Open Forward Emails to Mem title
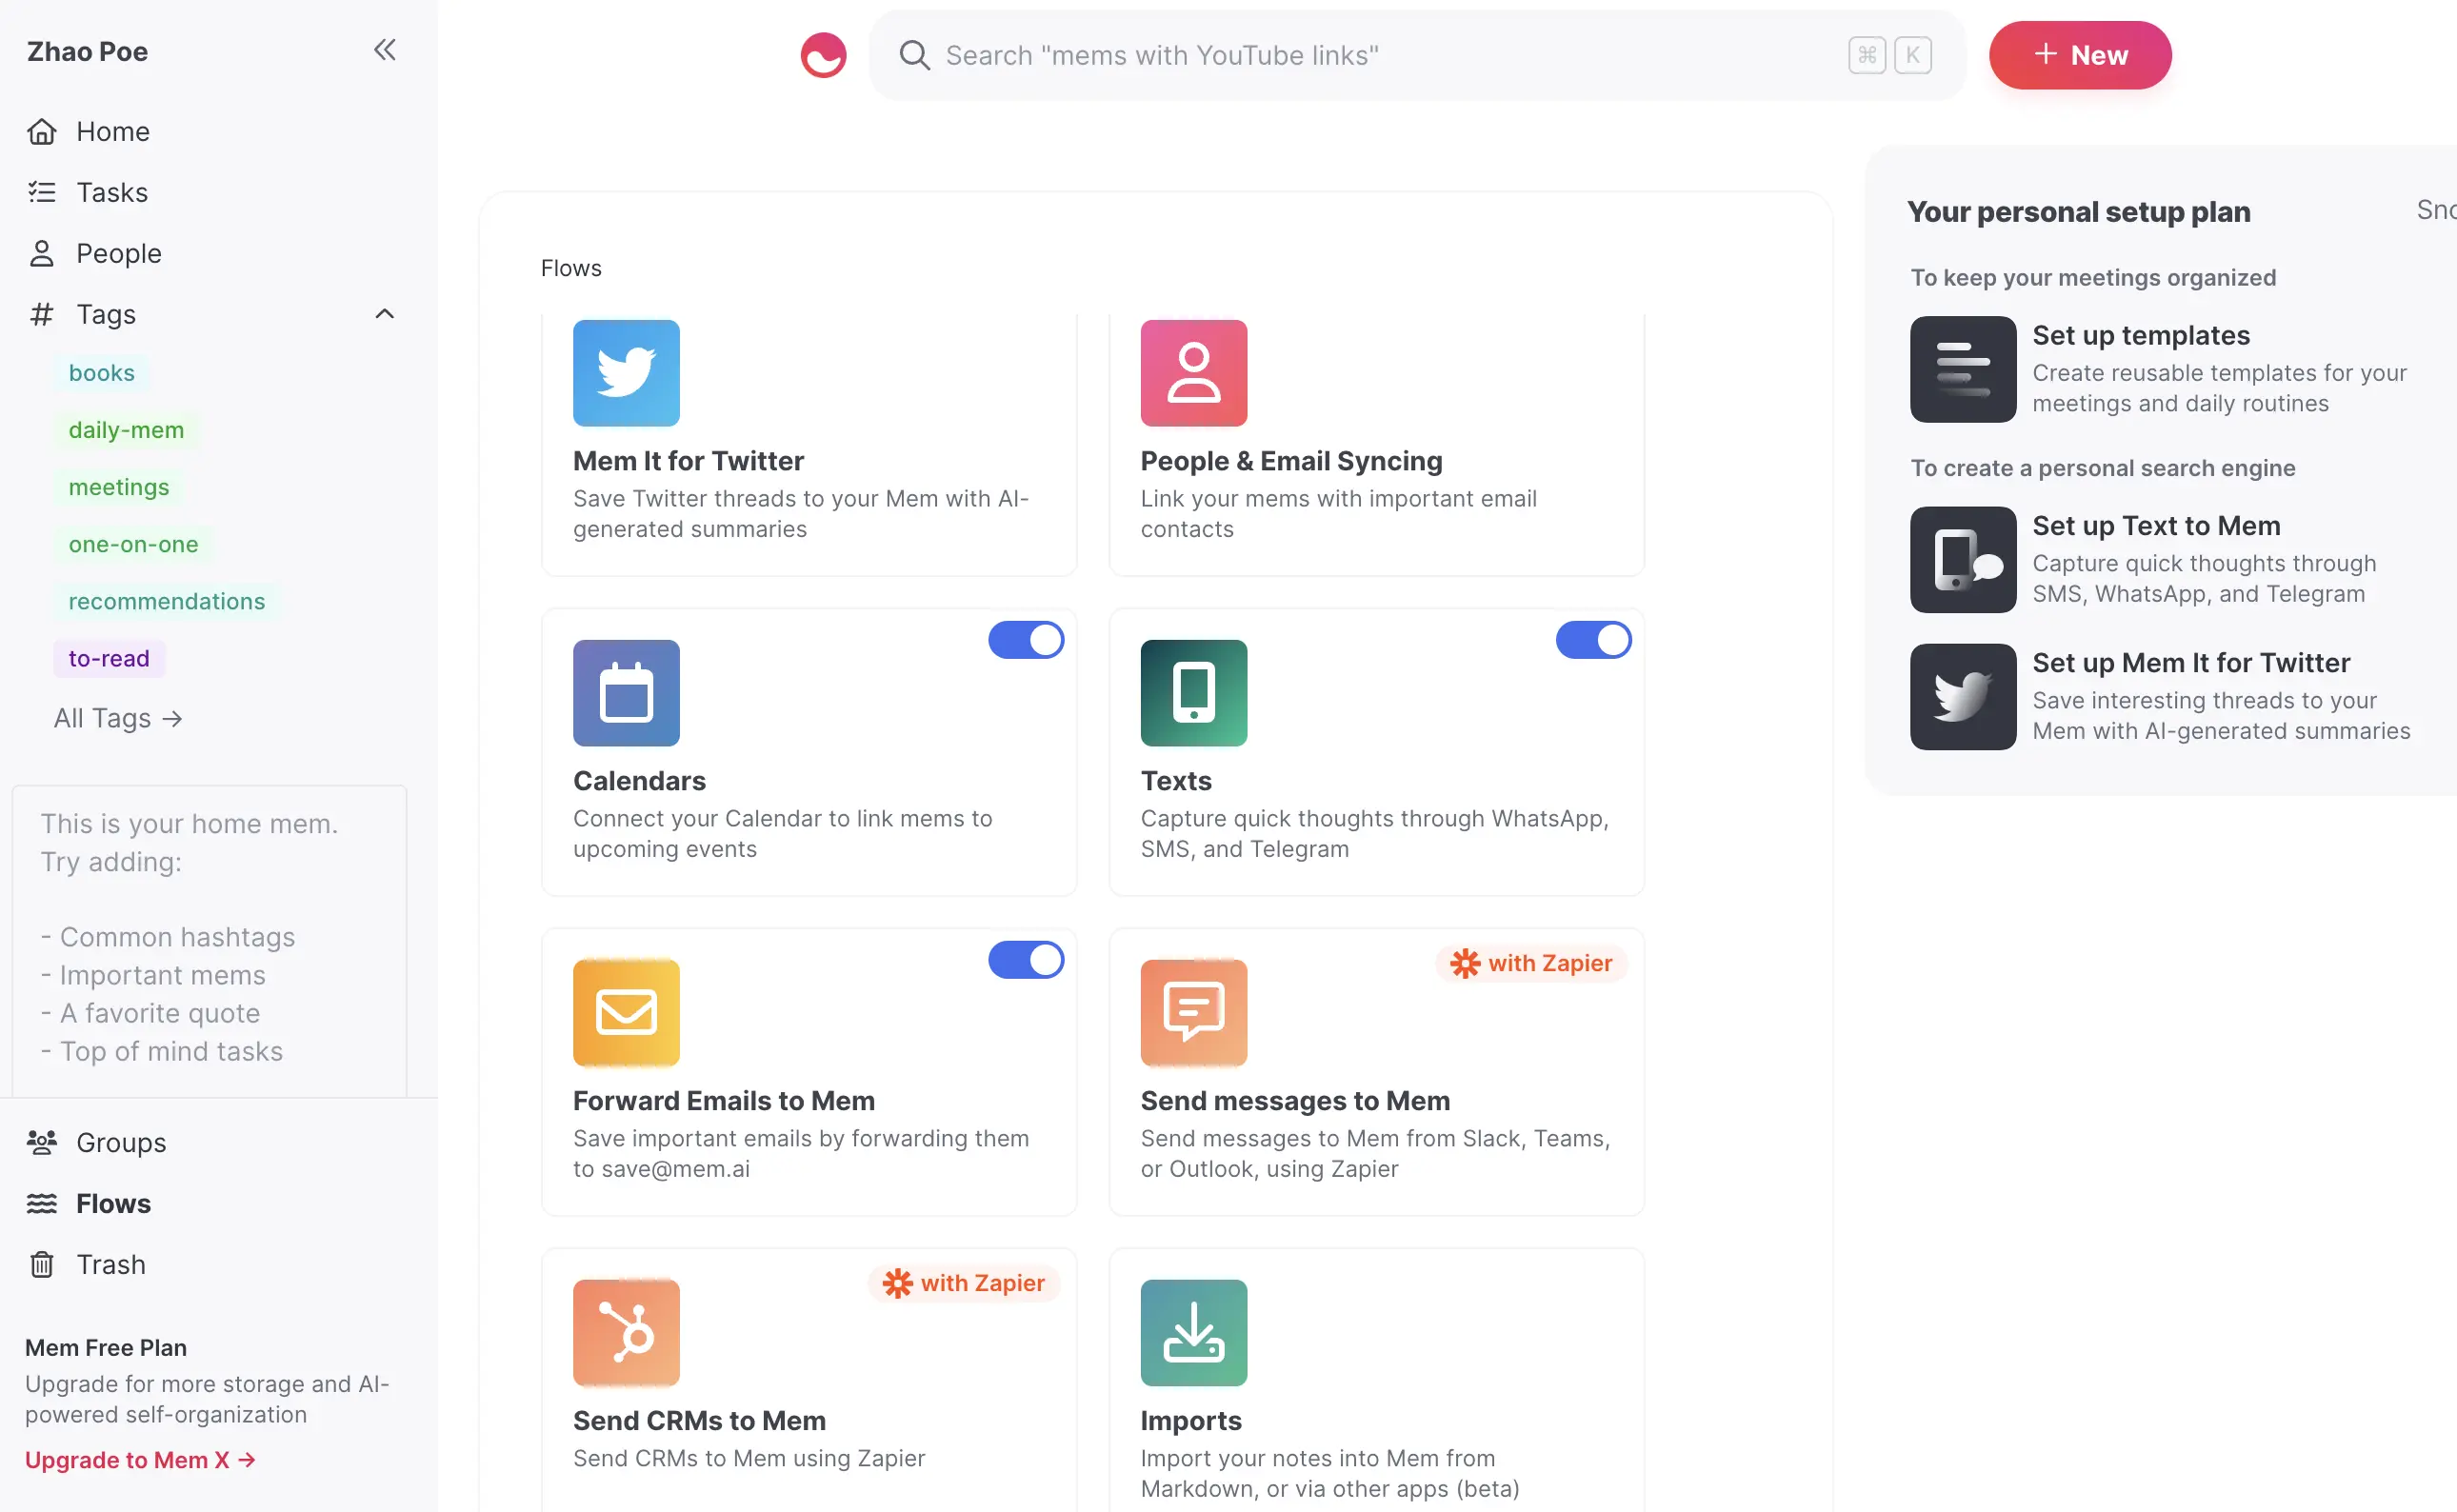 point(723,1101)
